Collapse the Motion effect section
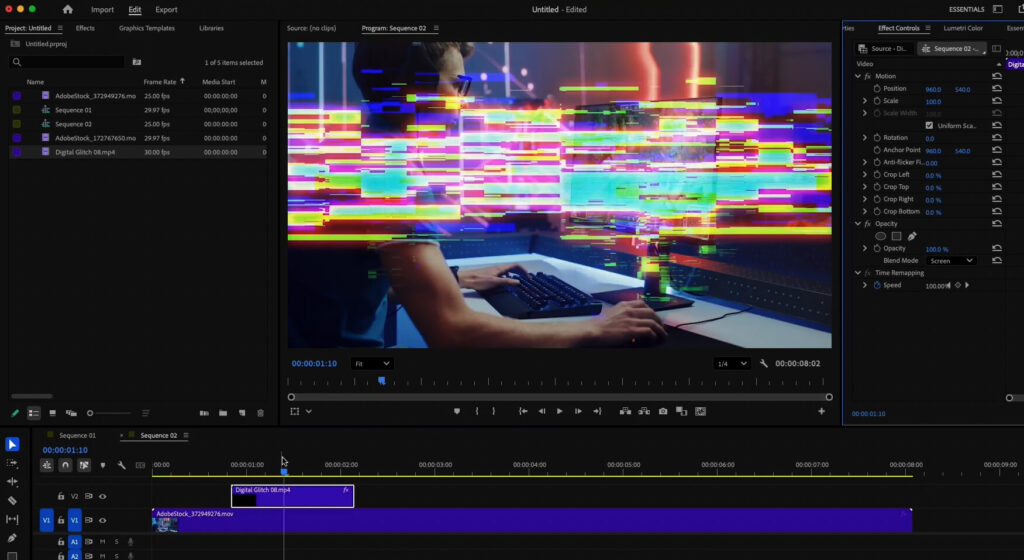The width and height of the screenshot is (1024, 560). point(858,76)
